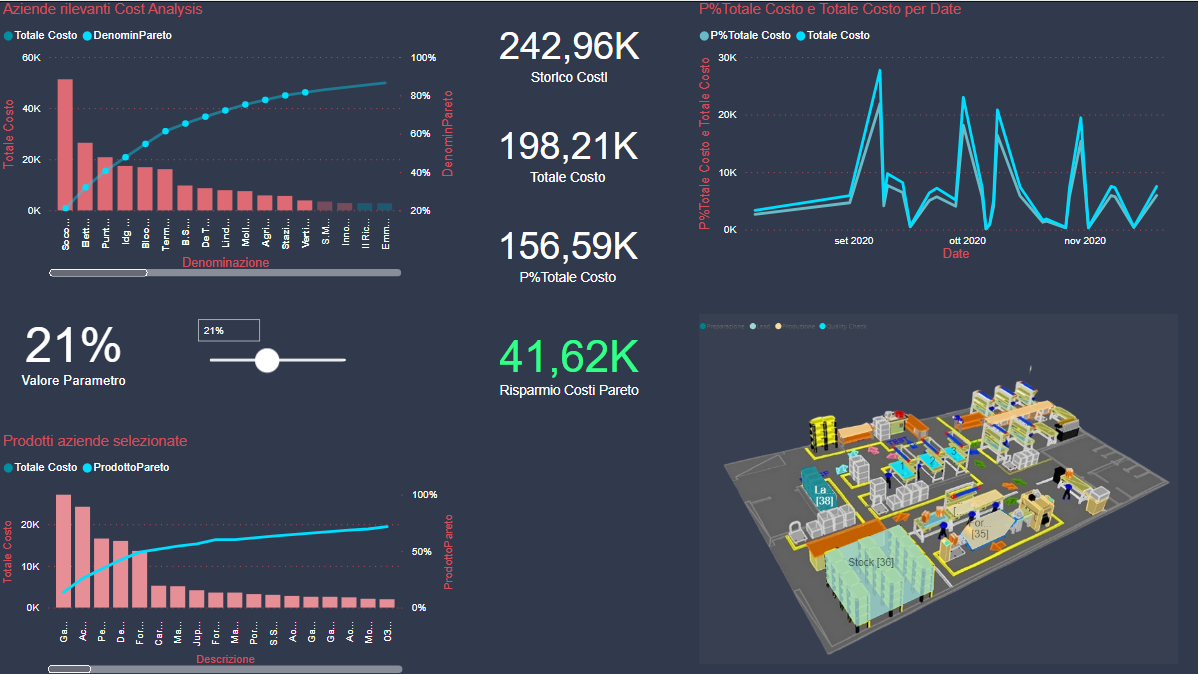
Task: Select the La... [38] teal container in plant view
Action: click(x=823, y=494)
